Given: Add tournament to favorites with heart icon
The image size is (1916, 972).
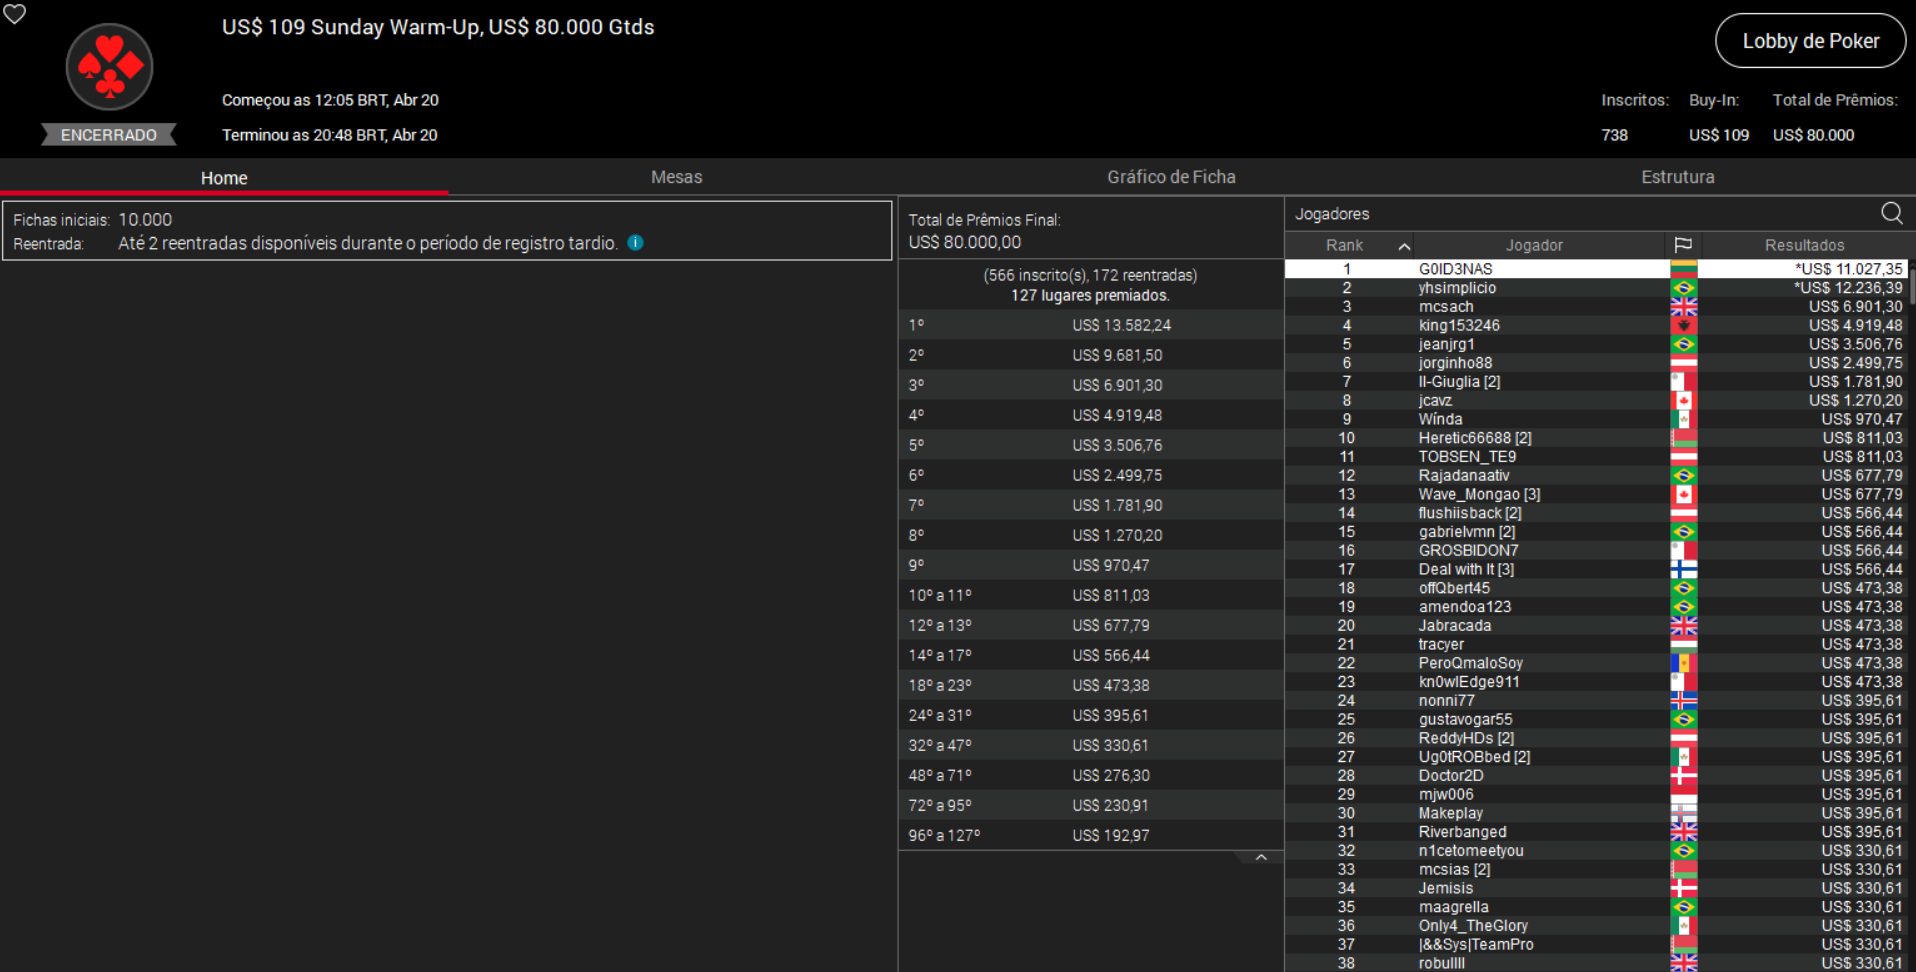Looking at the screenshot, I should 14,14.
